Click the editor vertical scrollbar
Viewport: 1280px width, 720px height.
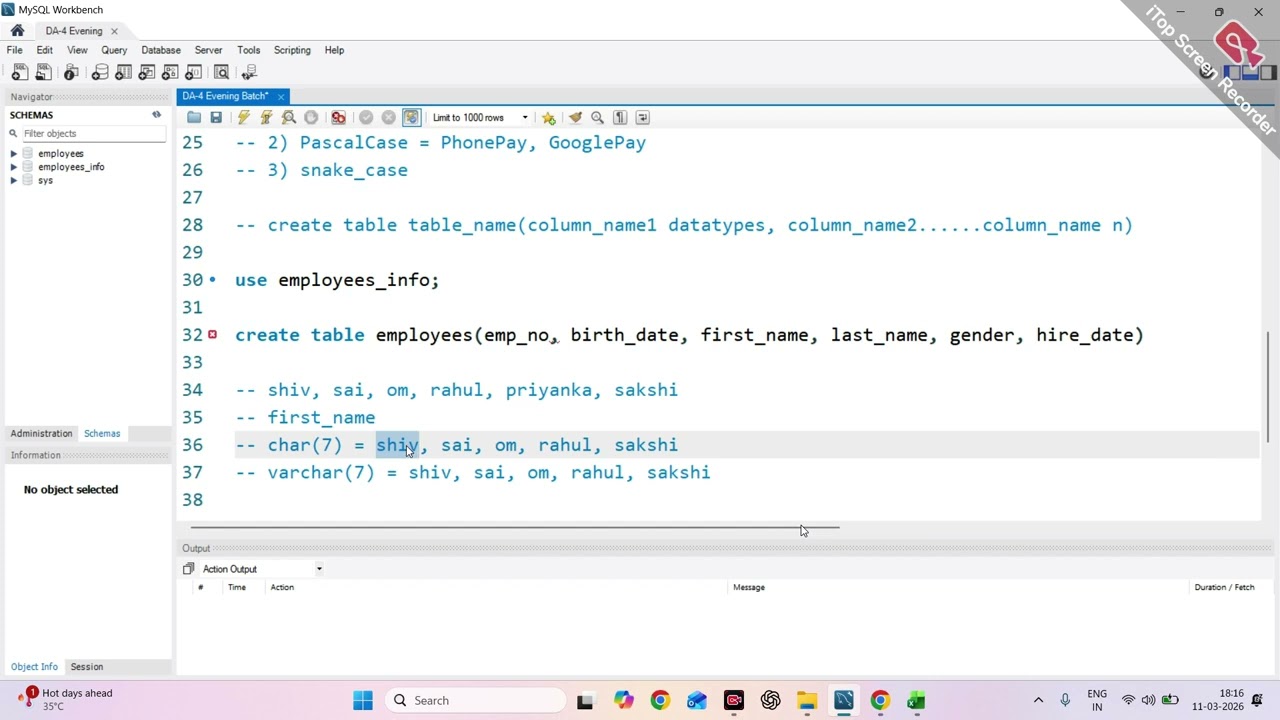(1268, 385)
